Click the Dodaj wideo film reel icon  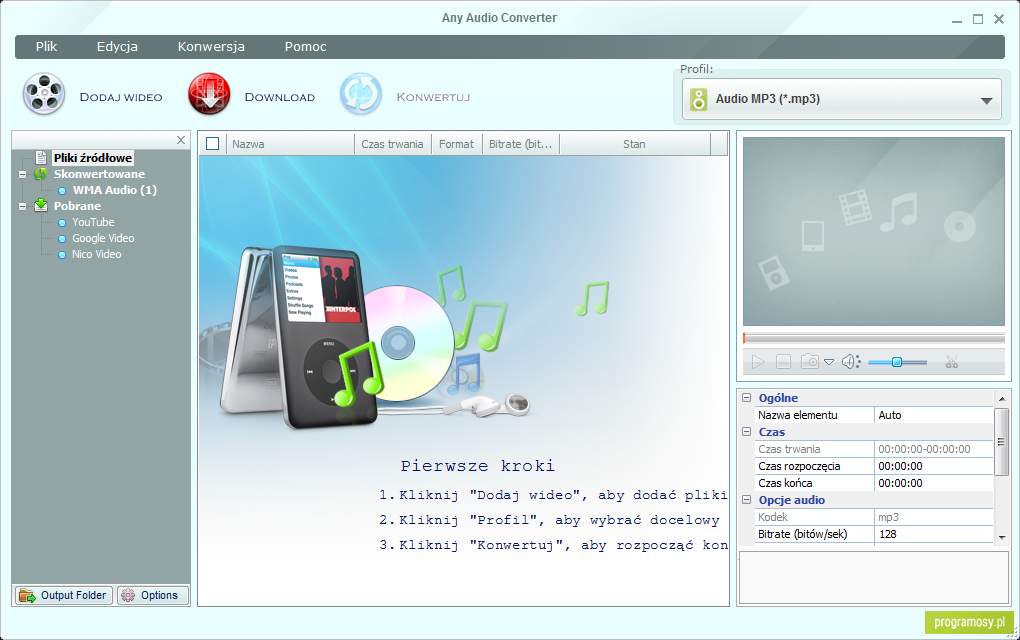[44, 94]
